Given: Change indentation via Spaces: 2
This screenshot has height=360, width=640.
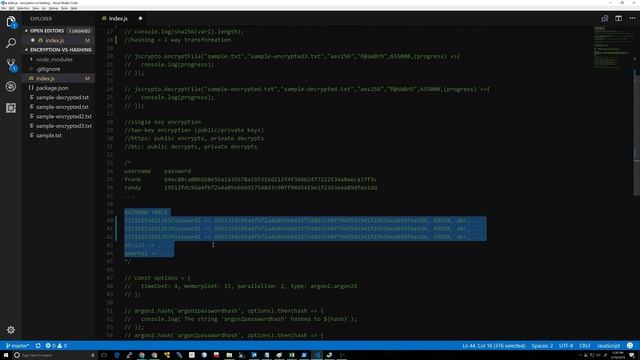Looking at the screenshot, I should tap(542, 346).
